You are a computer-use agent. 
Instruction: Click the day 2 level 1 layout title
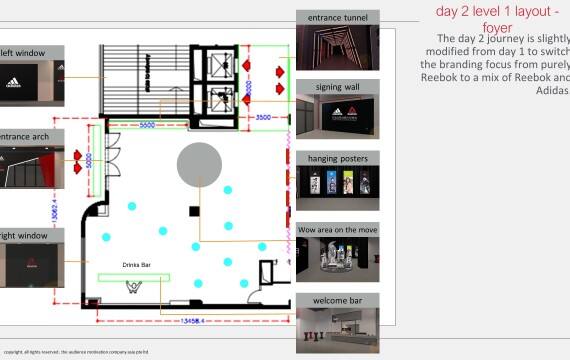pos(497,19)
